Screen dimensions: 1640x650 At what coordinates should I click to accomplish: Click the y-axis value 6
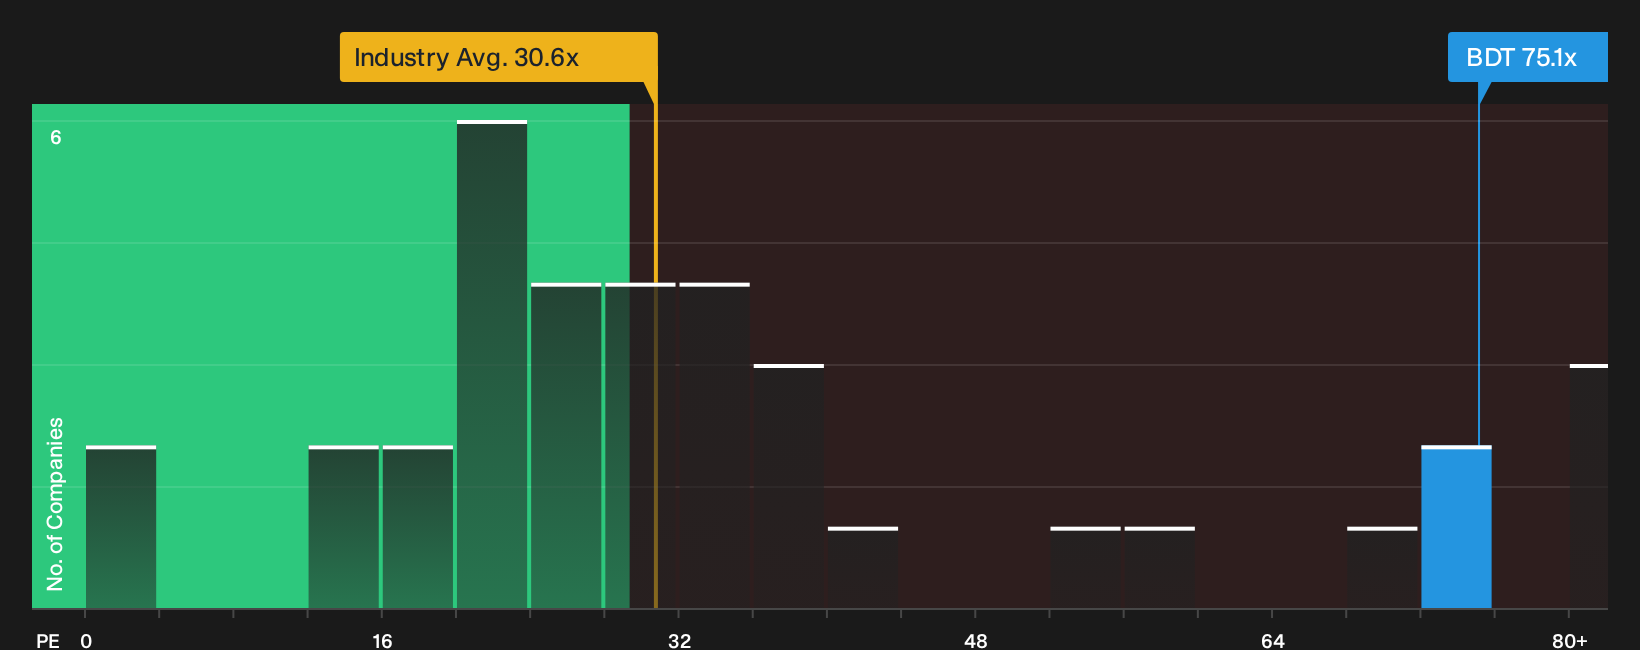point(56,137)
